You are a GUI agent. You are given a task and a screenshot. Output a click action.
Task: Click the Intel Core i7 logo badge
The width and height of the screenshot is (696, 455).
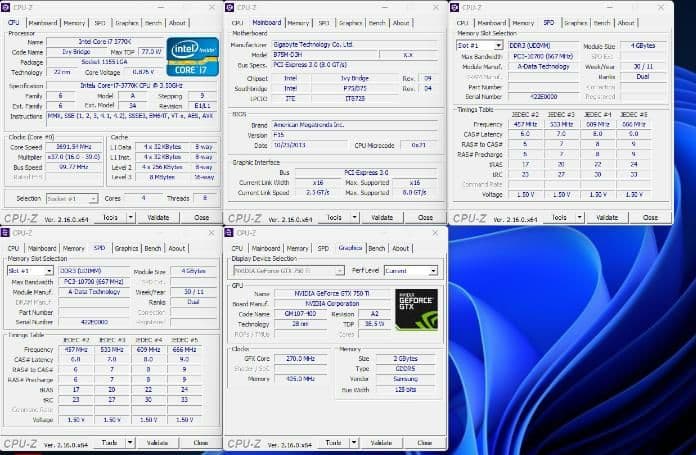tap(193, 56)
